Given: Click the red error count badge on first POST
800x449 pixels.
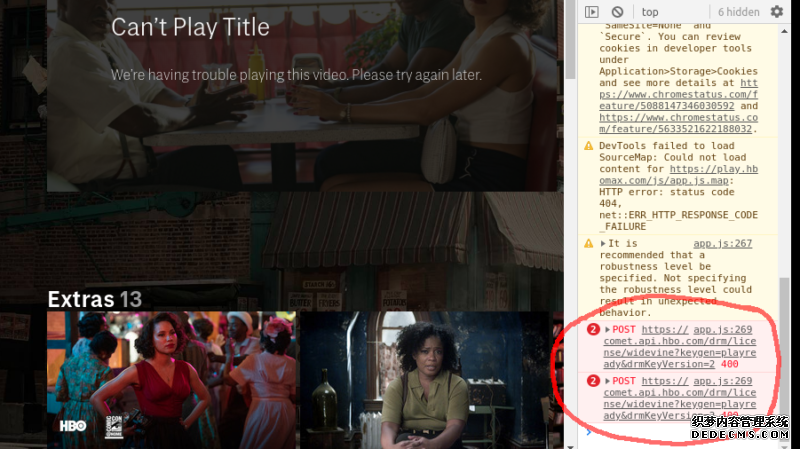Looking at the screenshot, I should click(x=593, y=330).
